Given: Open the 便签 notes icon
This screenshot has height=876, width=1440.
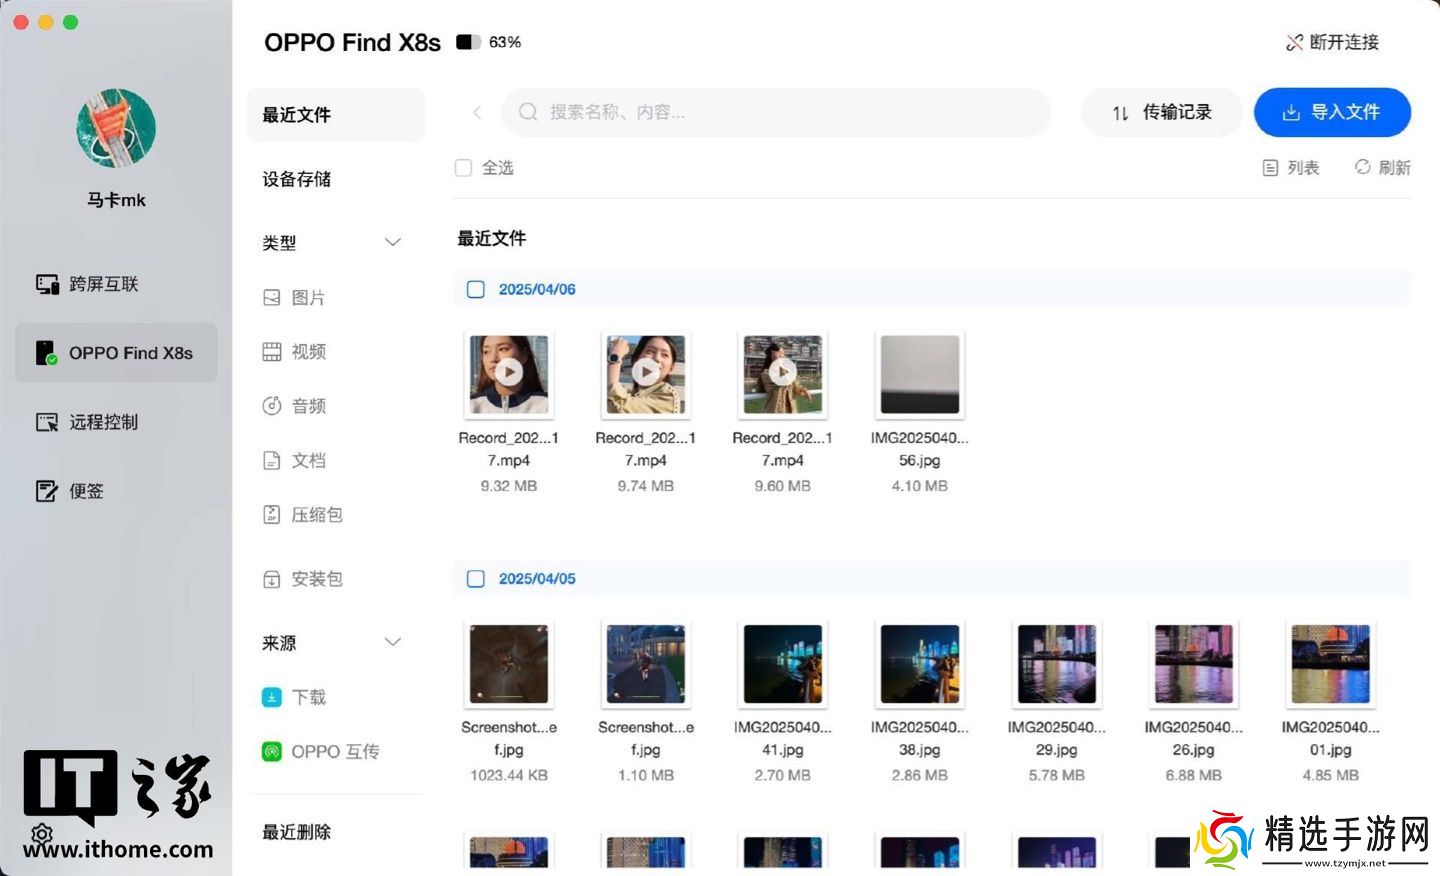Looking at the screenshot, I should [x=47, y=491].
